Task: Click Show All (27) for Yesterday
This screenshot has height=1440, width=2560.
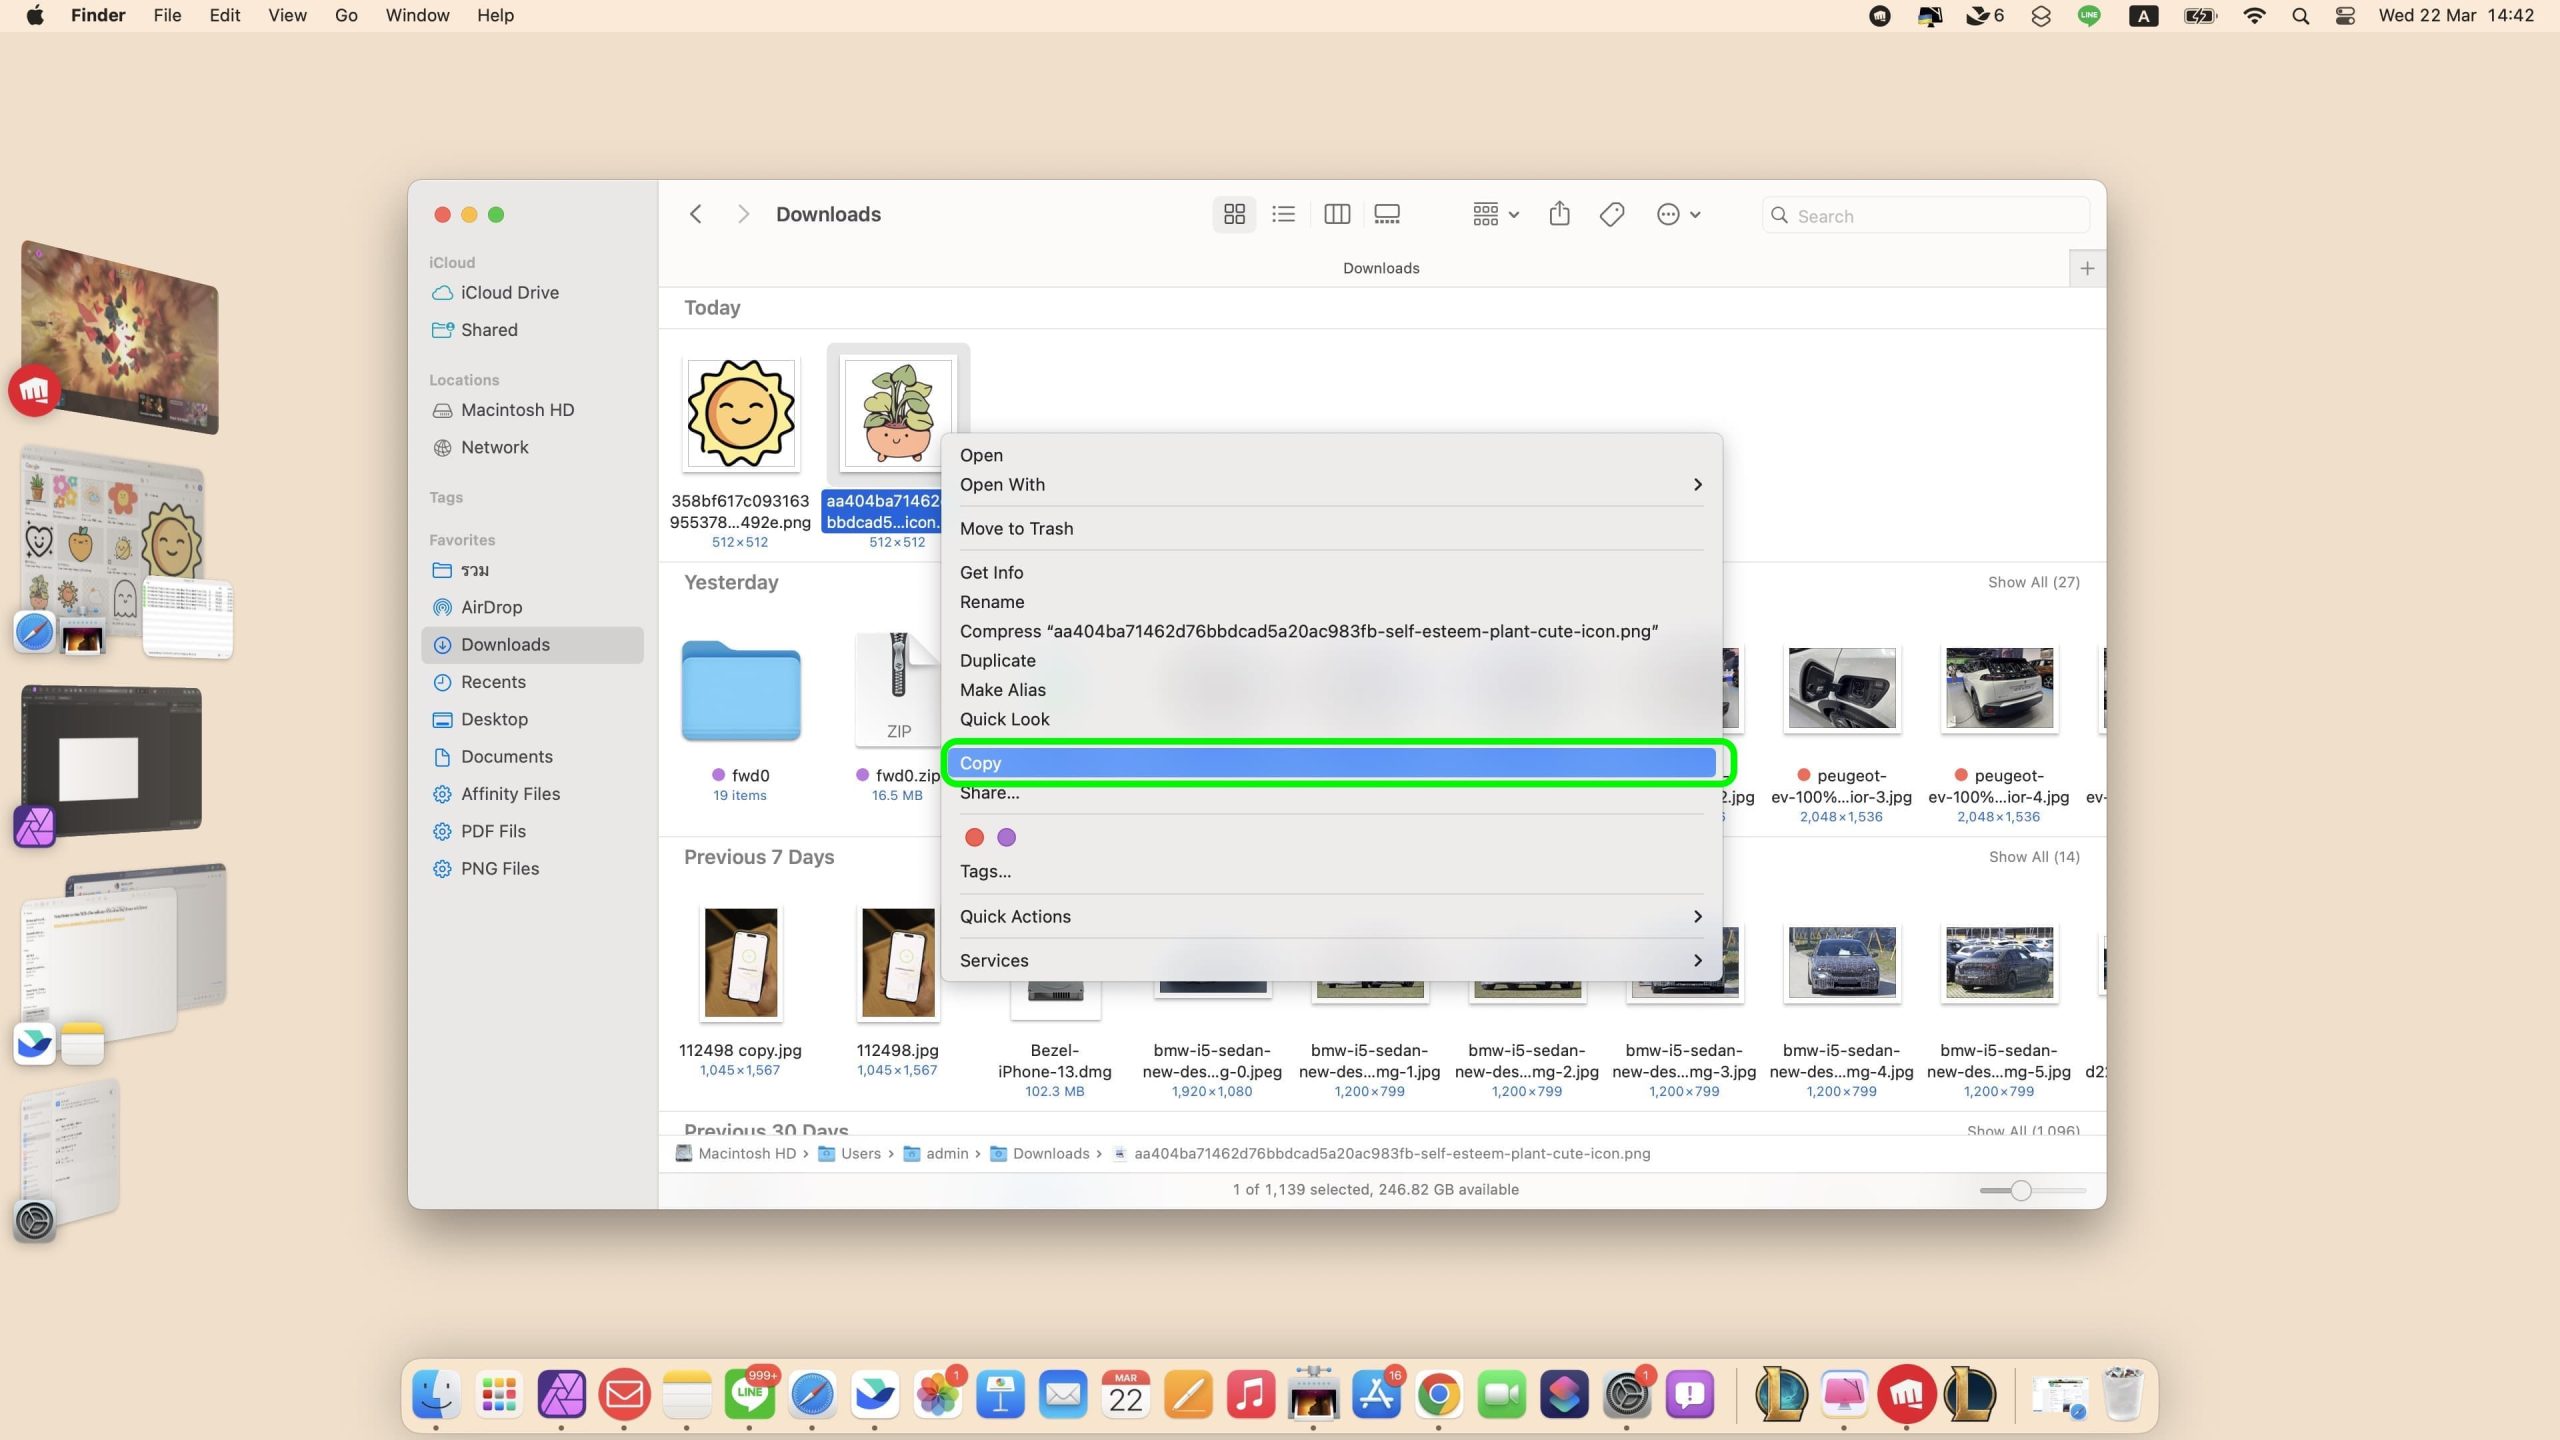Action: click(x=2033, y=582)
